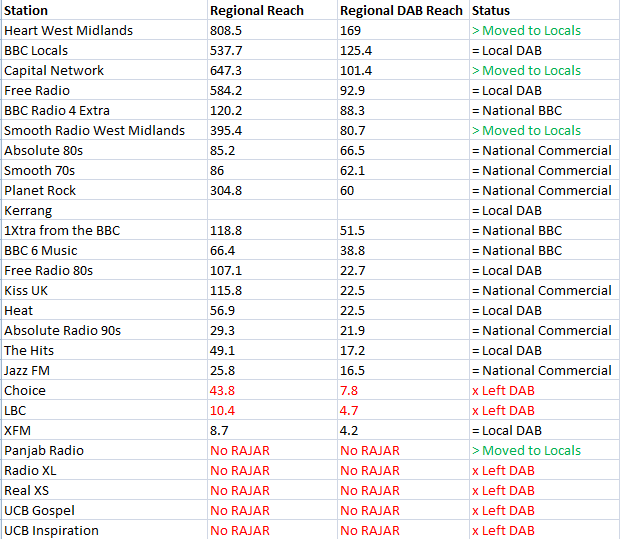The width and height of the screenshot is (620, 539).
Task: Select the Jazz FM cell
Action: (104, 370)
